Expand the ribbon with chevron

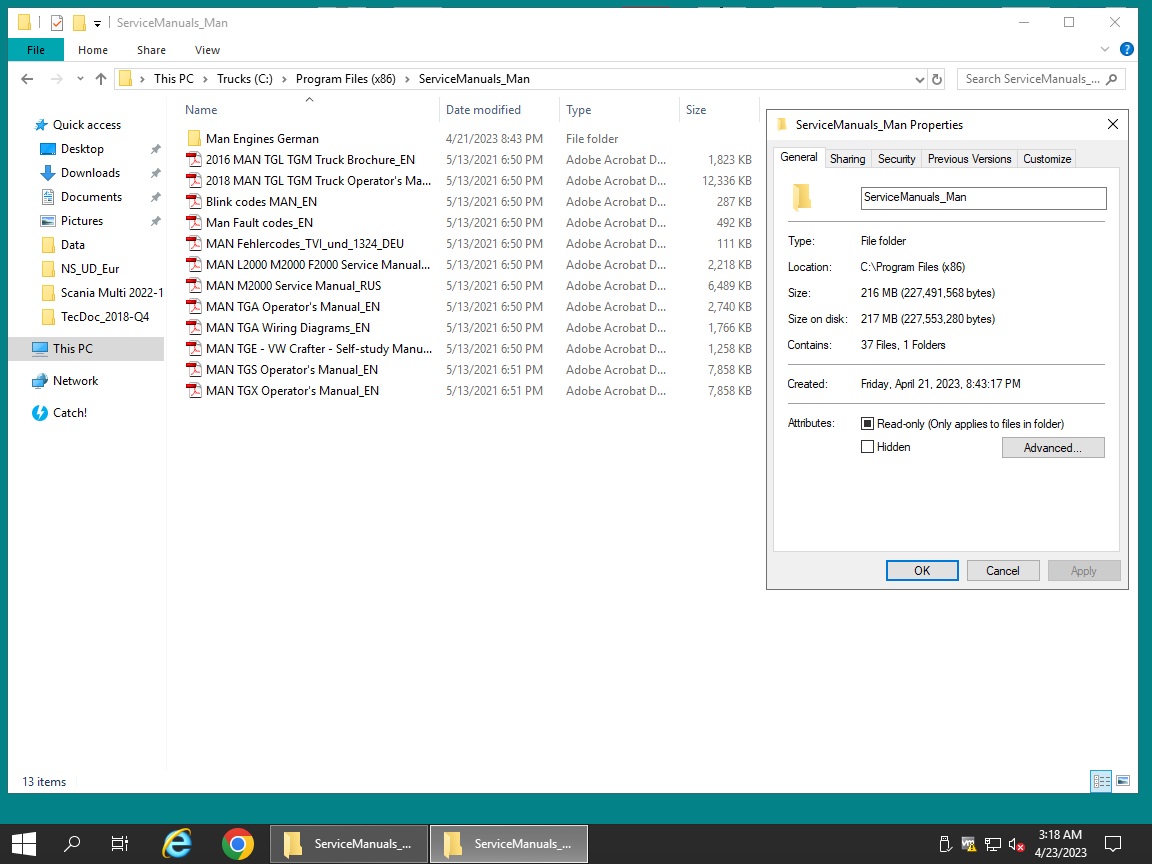[x=1104, y=49]
